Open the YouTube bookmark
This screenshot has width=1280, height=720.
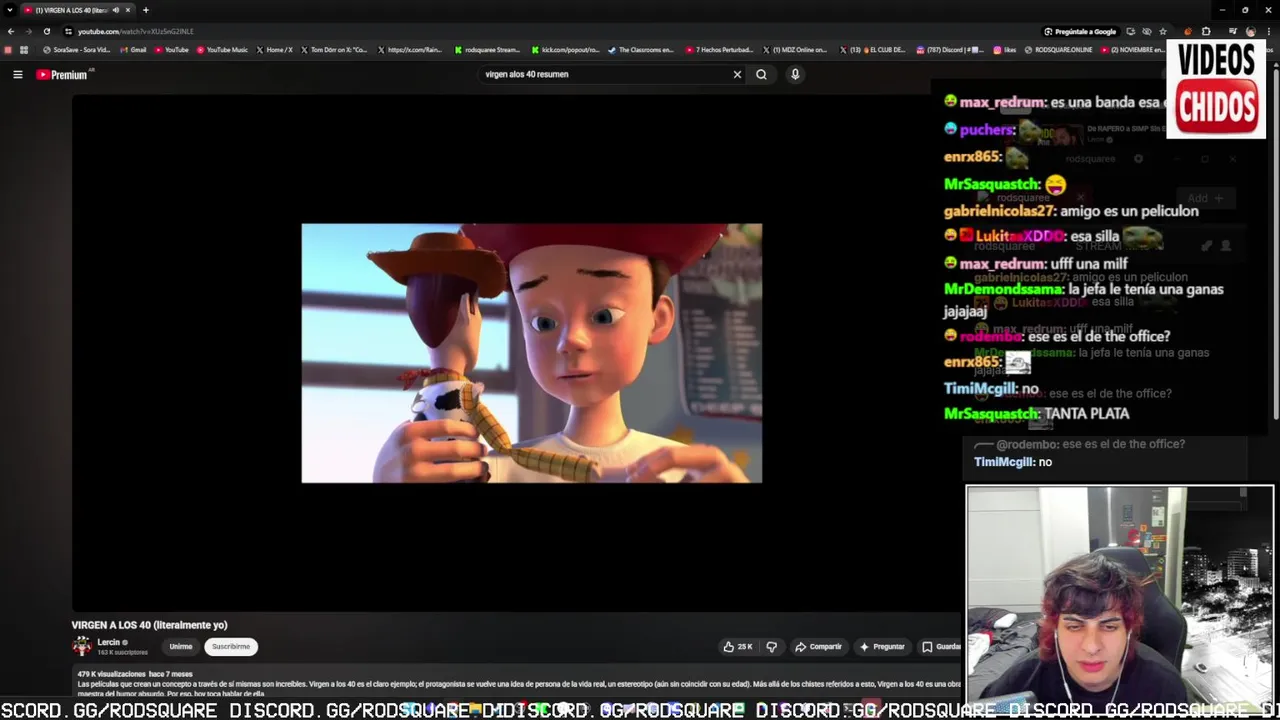click(x=172, y=50)
